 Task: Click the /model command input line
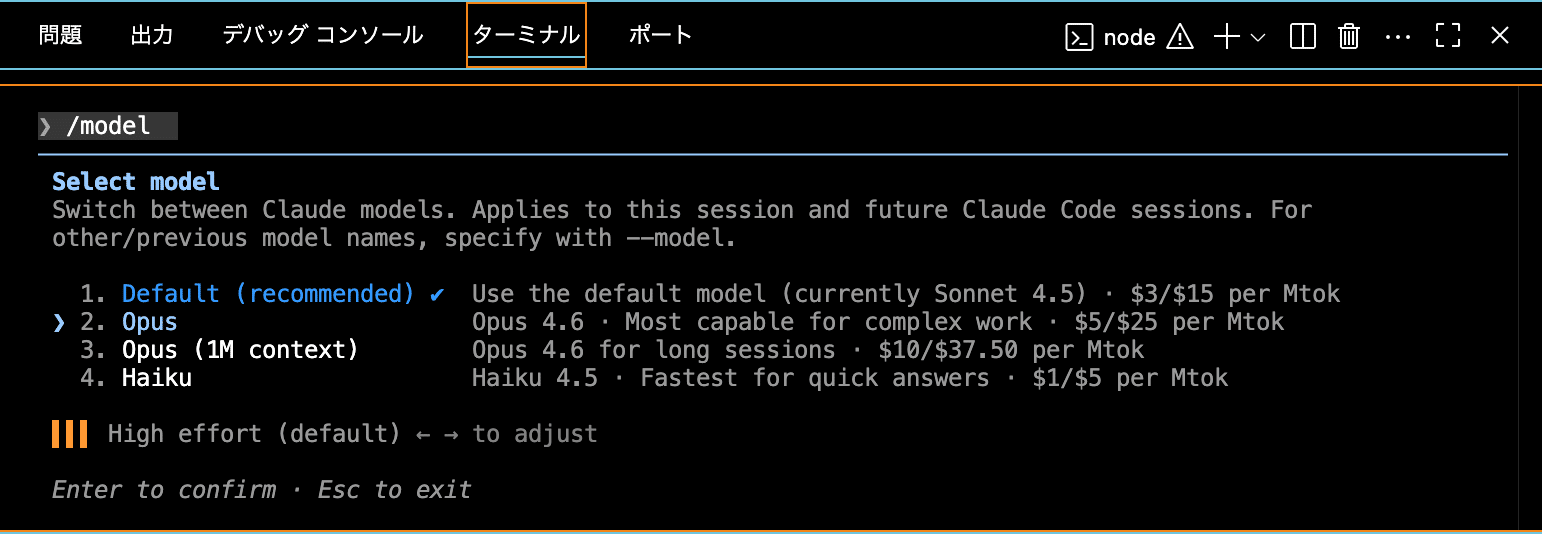[108, 126]
